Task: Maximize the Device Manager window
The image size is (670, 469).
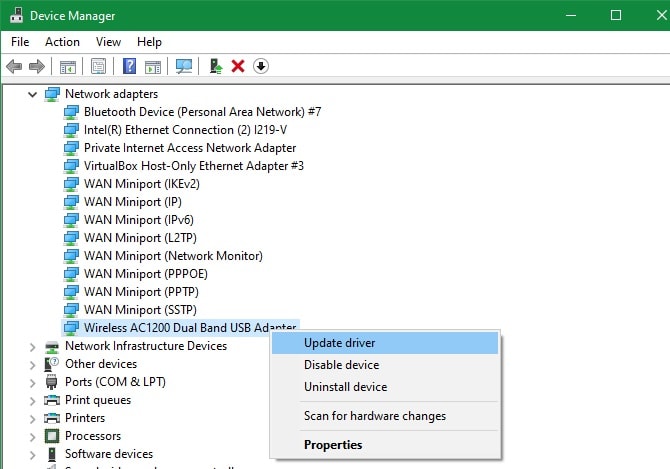Action: pyautogui.click(x=616, y=15)
